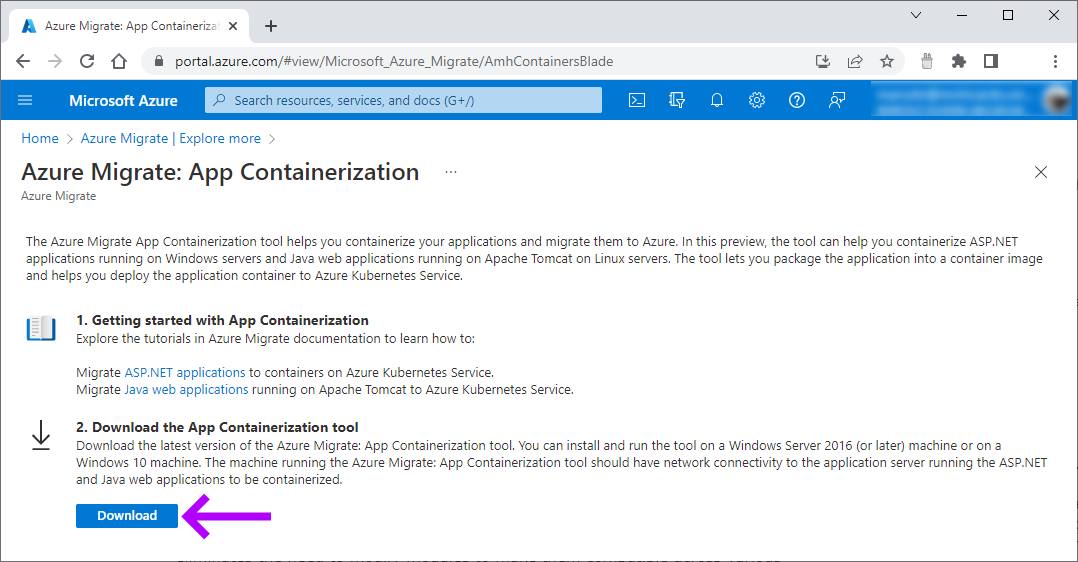Go forward using browser forward arrow

pos(55,61)
